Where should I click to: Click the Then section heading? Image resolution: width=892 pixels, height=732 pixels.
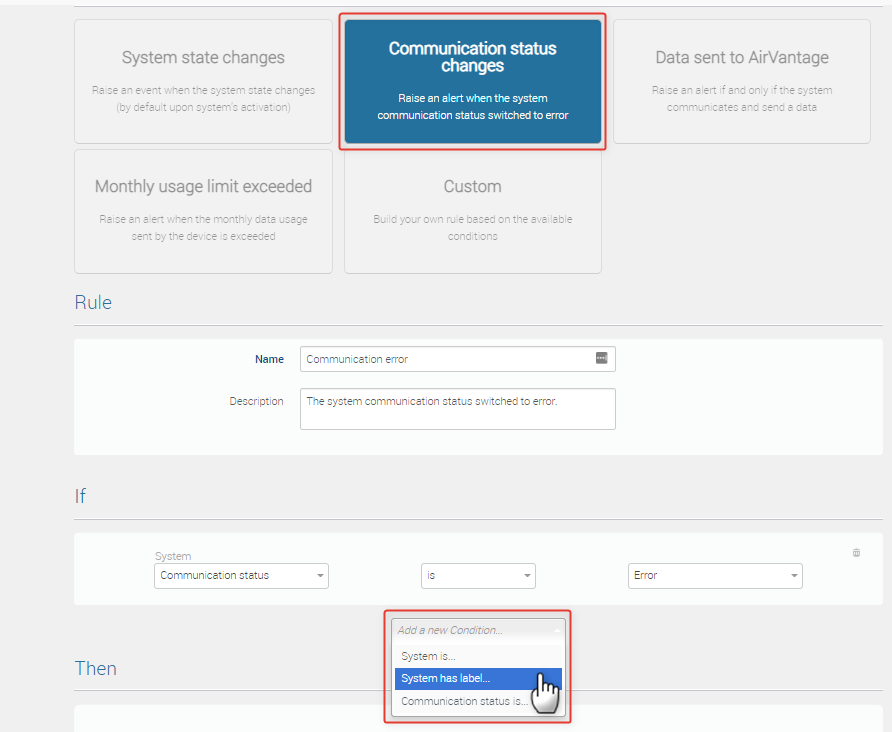(96, 668)
